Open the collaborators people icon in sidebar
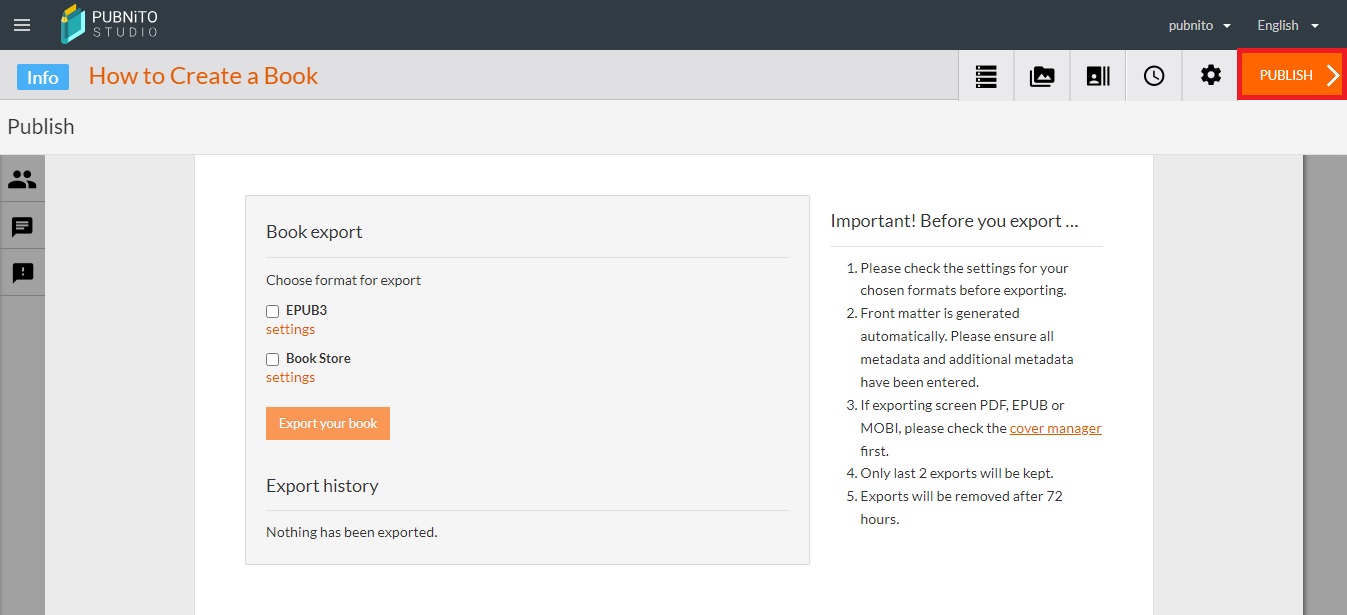This screenshot has height=615, width=1347. coord(22,179)
